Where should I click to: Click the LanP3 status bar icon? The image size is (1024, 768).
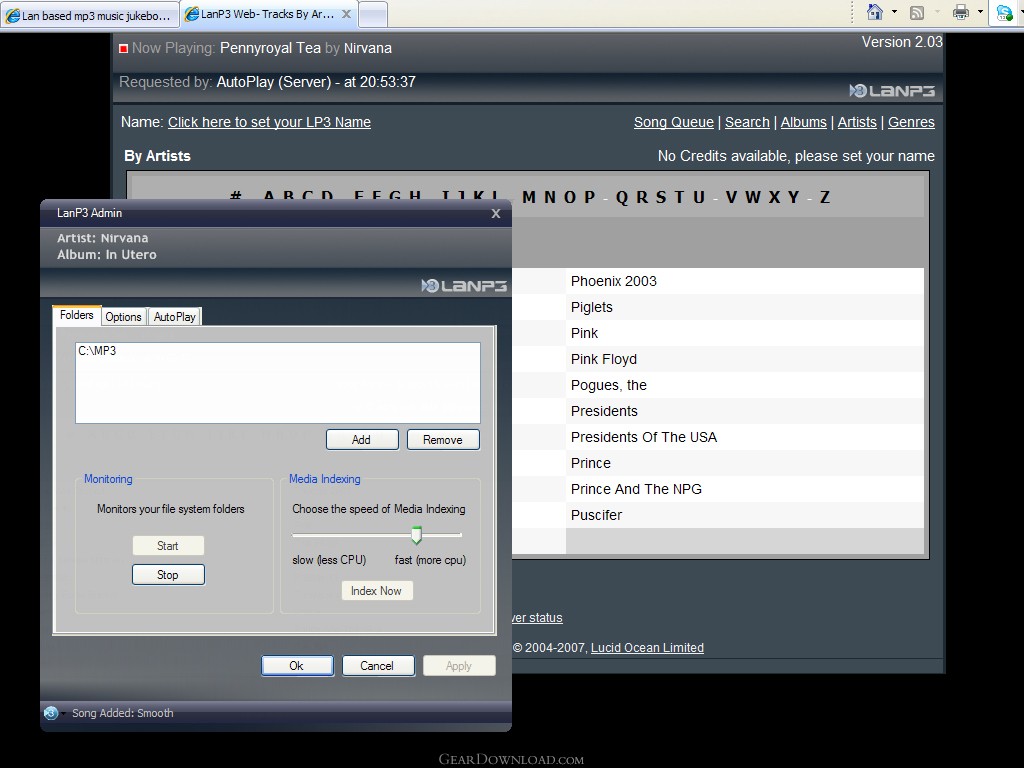[51, 713]
